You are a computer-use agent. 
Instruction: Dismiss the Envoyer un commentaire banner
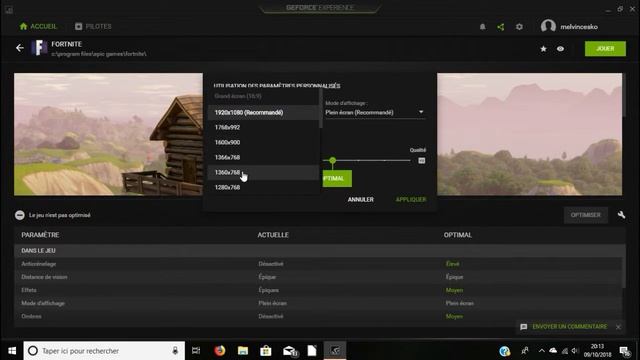618,327
